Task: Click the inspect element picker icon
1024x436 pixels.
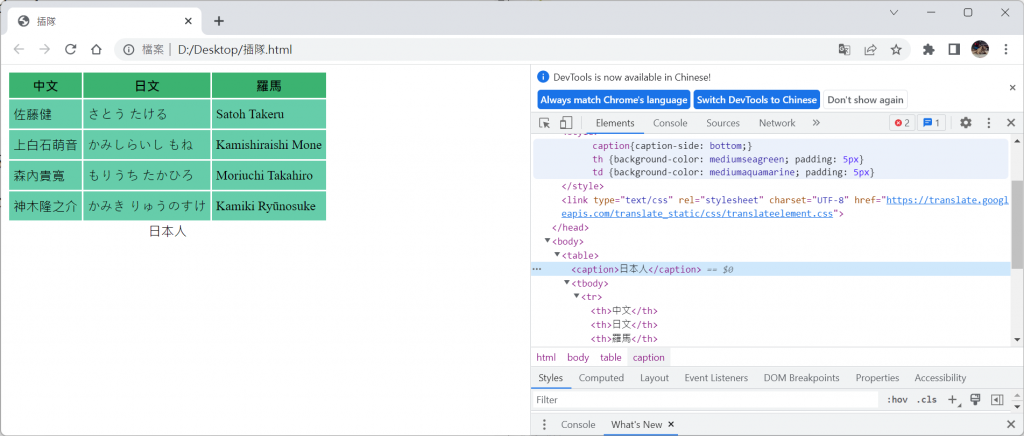Action: click(545, 123)
